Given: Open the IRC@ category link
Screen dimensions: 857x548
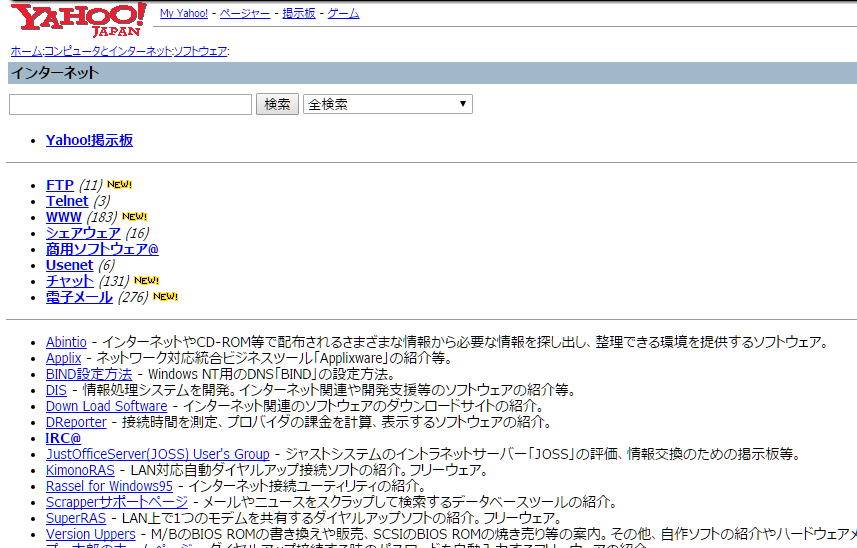Looking at the screenshot, I should click(x=63, y=438).
